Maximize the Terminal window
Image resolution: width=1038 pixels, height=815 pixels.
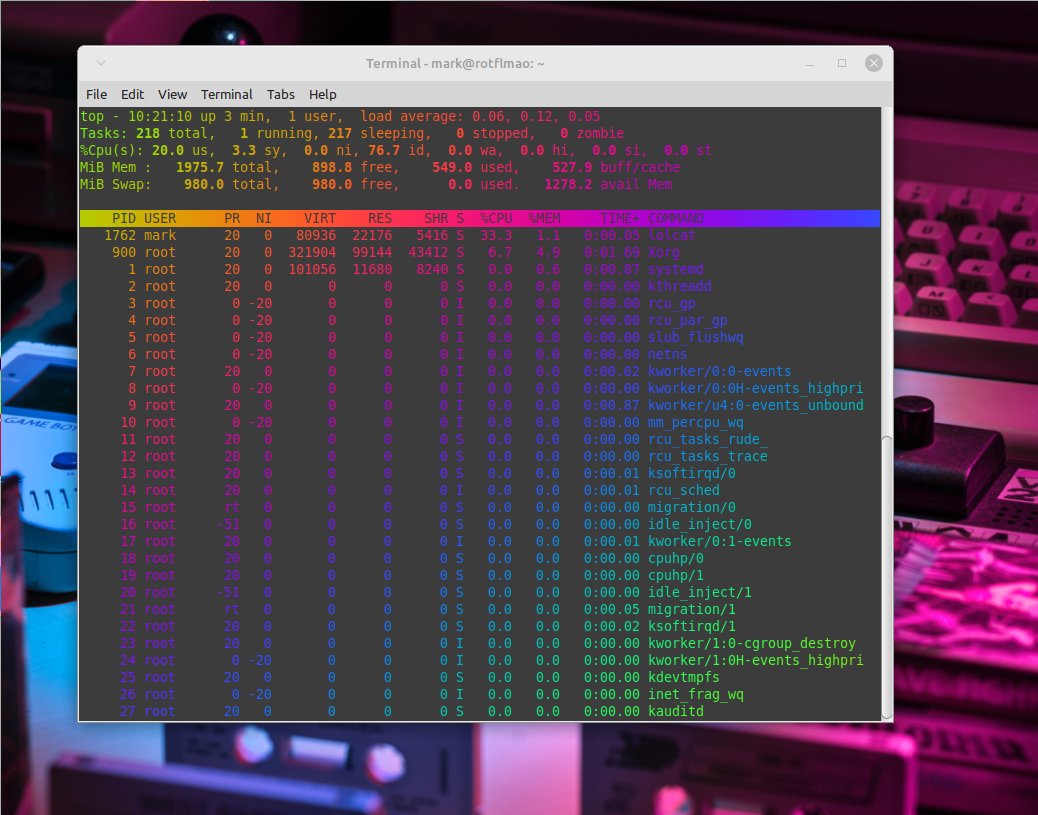[841, 62]
